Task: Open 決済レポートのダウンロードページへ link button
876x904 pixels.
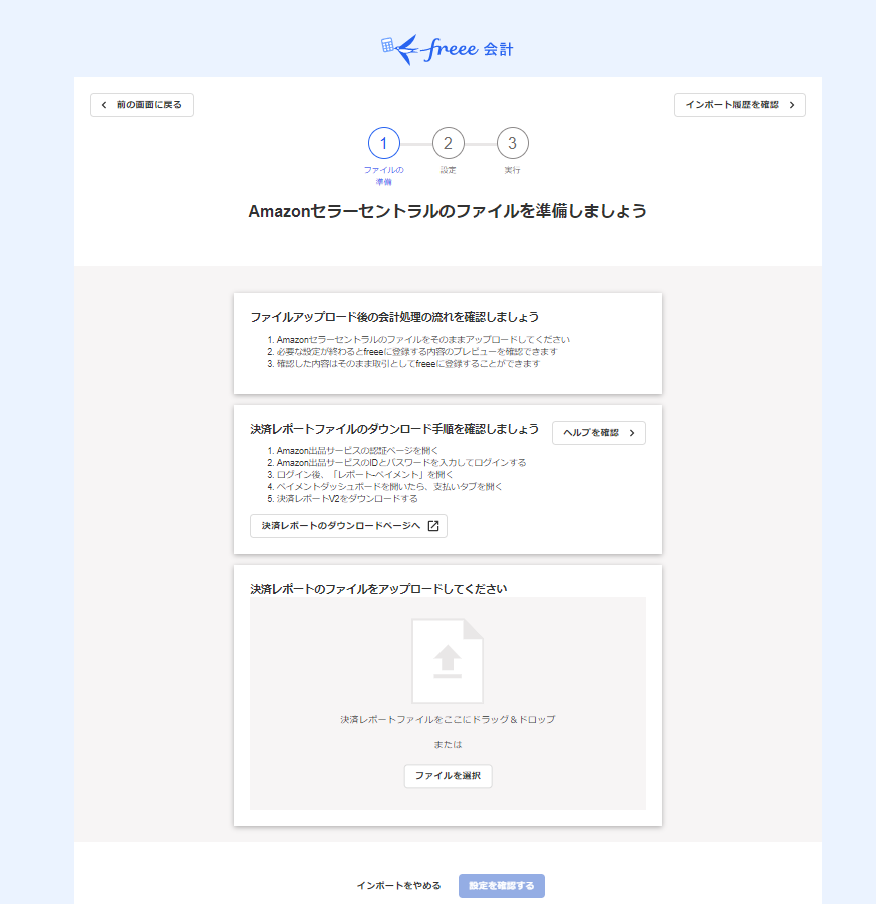Action: (349, 526)
